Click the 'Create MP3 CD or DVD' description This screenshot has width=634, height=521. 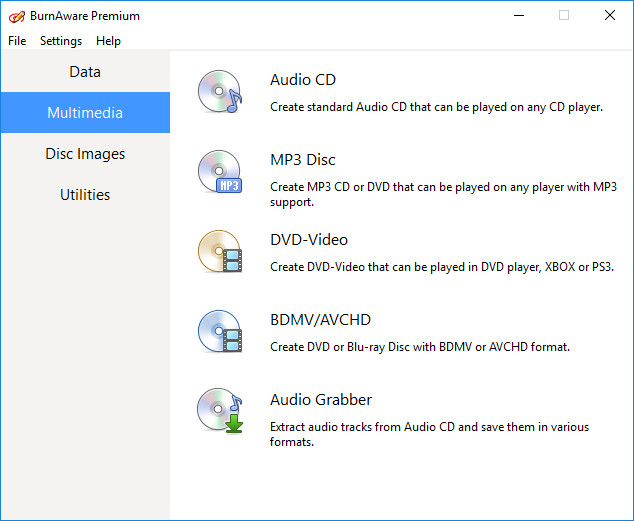tap(444, 194)
